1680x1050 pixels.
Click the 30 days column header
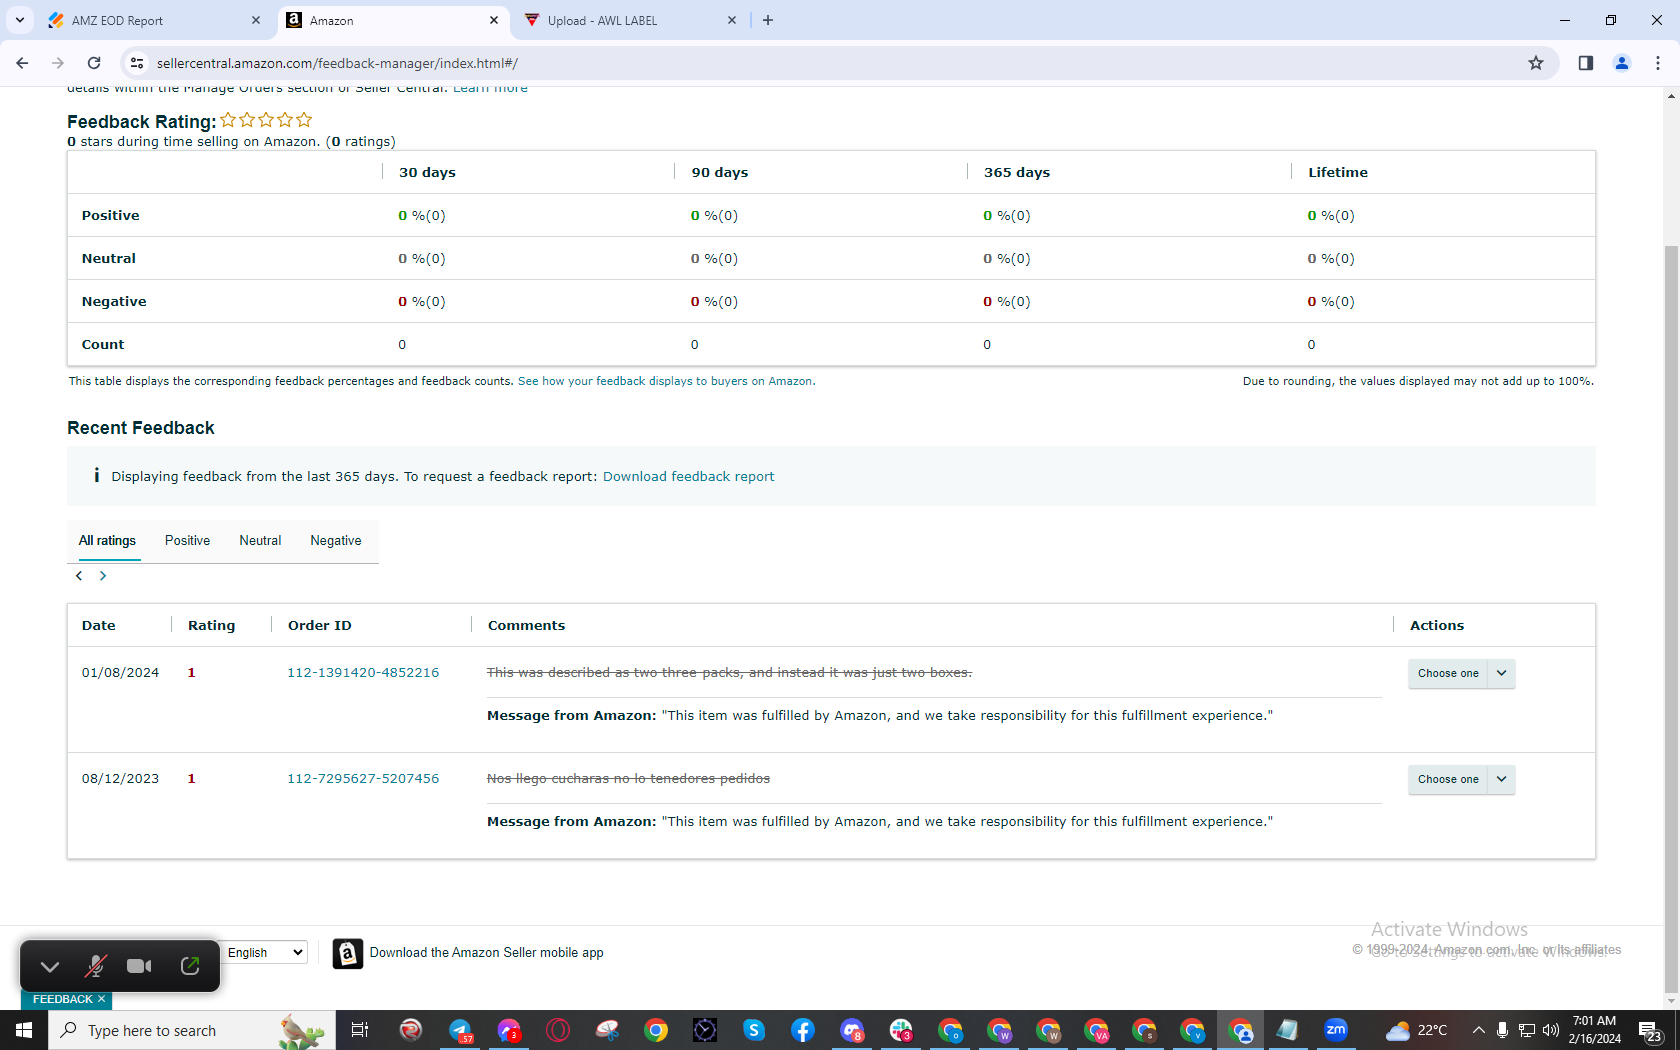pyautogui.click(x=427, y=173)
